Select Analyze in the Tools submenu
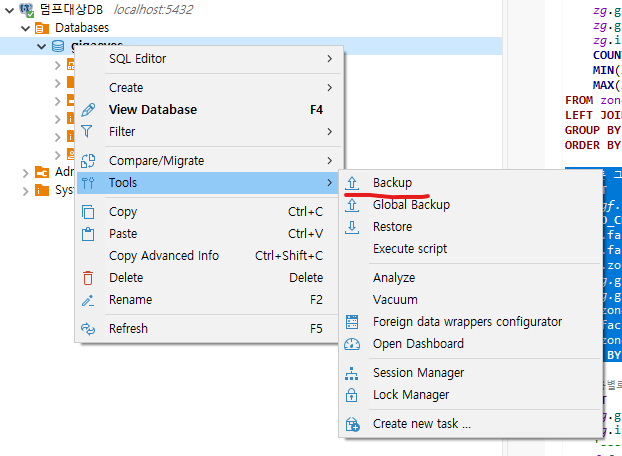The height and width of the screenshot is (456, 622). coord(394,278)
